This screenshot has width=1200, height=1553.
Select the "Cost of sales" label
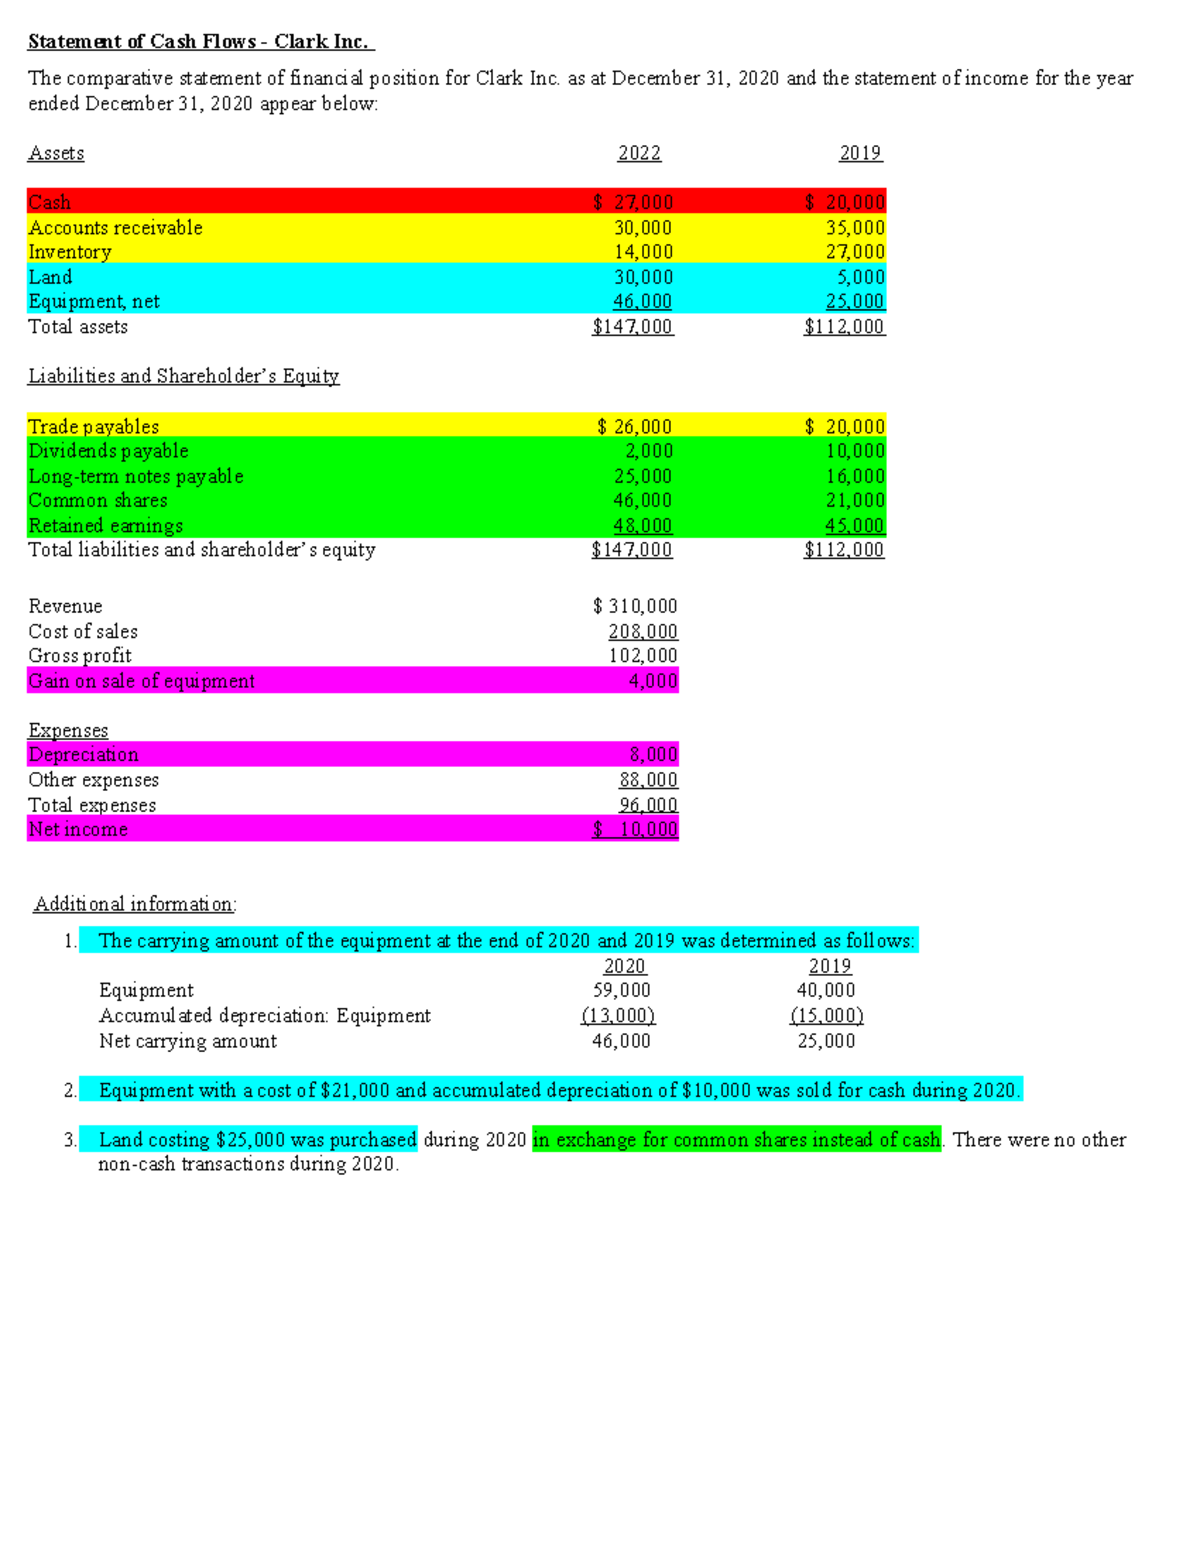click(x=83, y=631)
